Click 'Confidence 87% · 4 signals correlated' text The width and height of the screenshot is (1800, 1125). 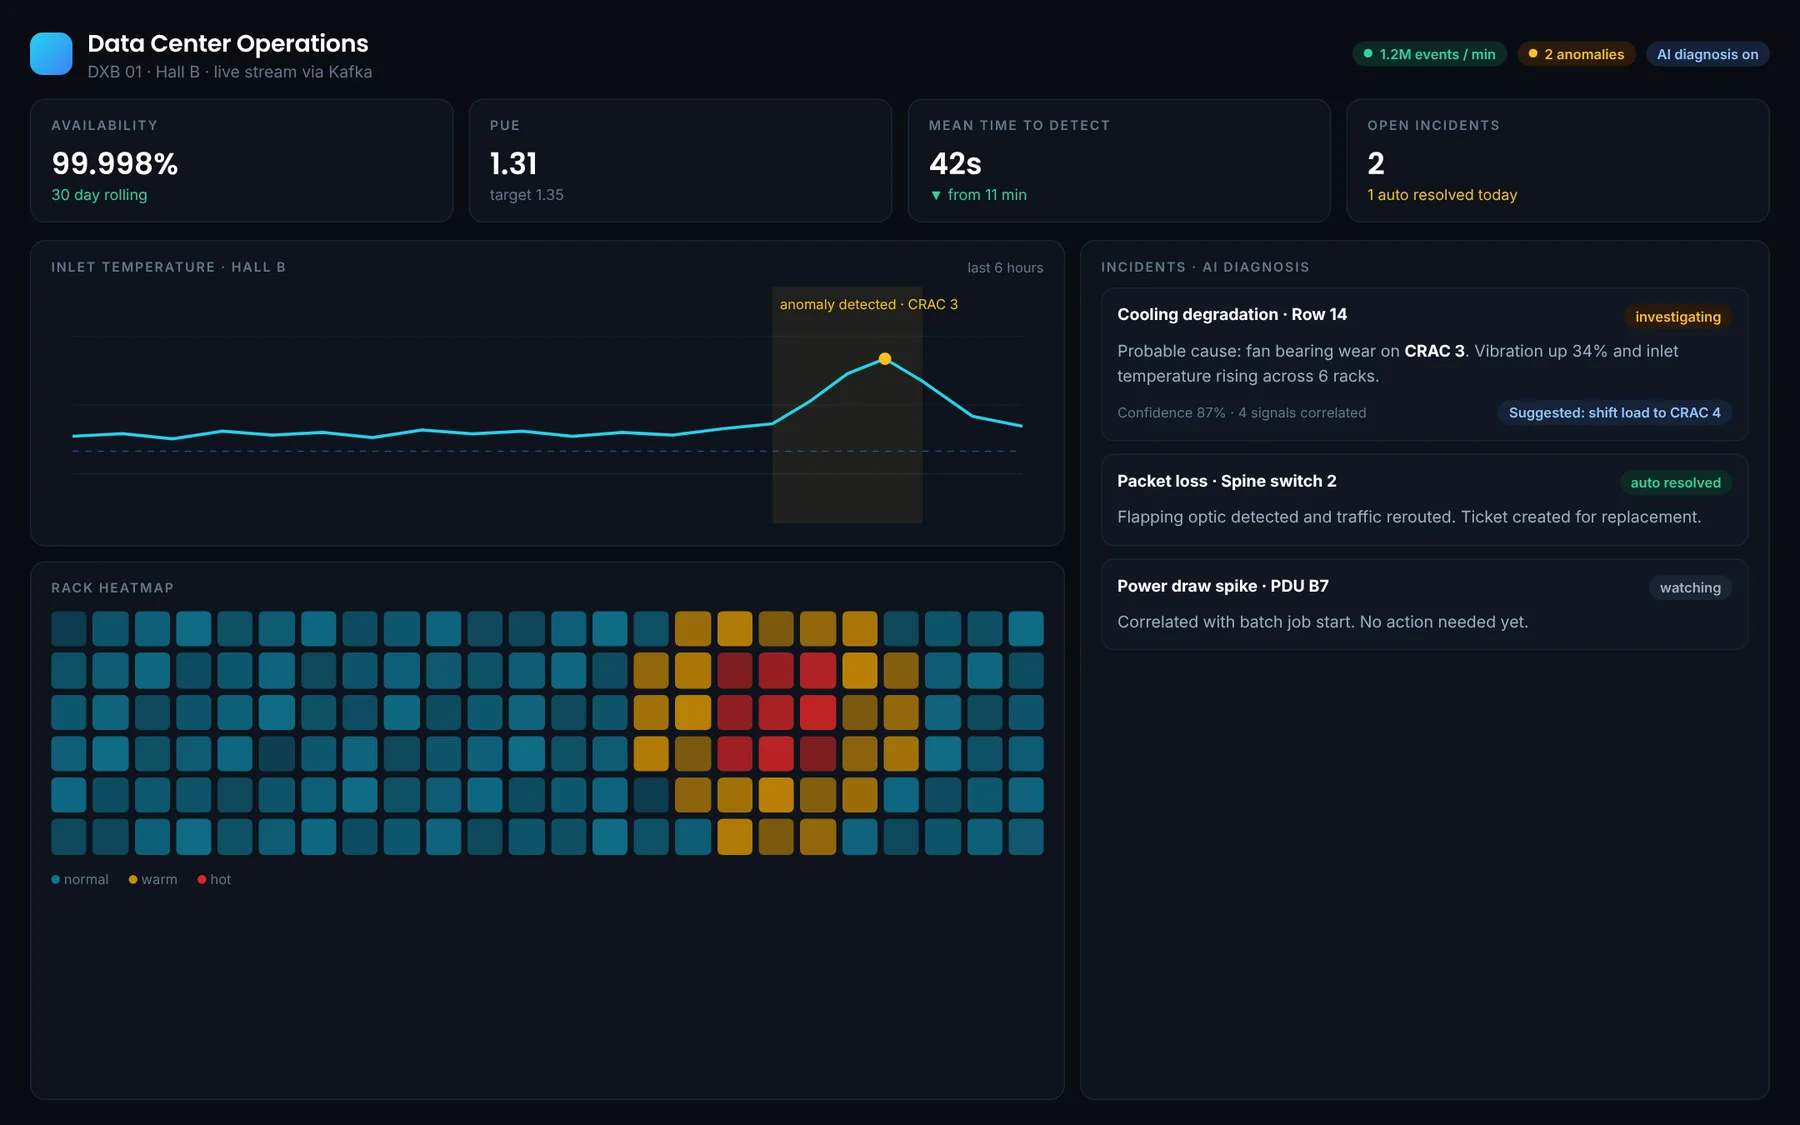pos(1241,413)
